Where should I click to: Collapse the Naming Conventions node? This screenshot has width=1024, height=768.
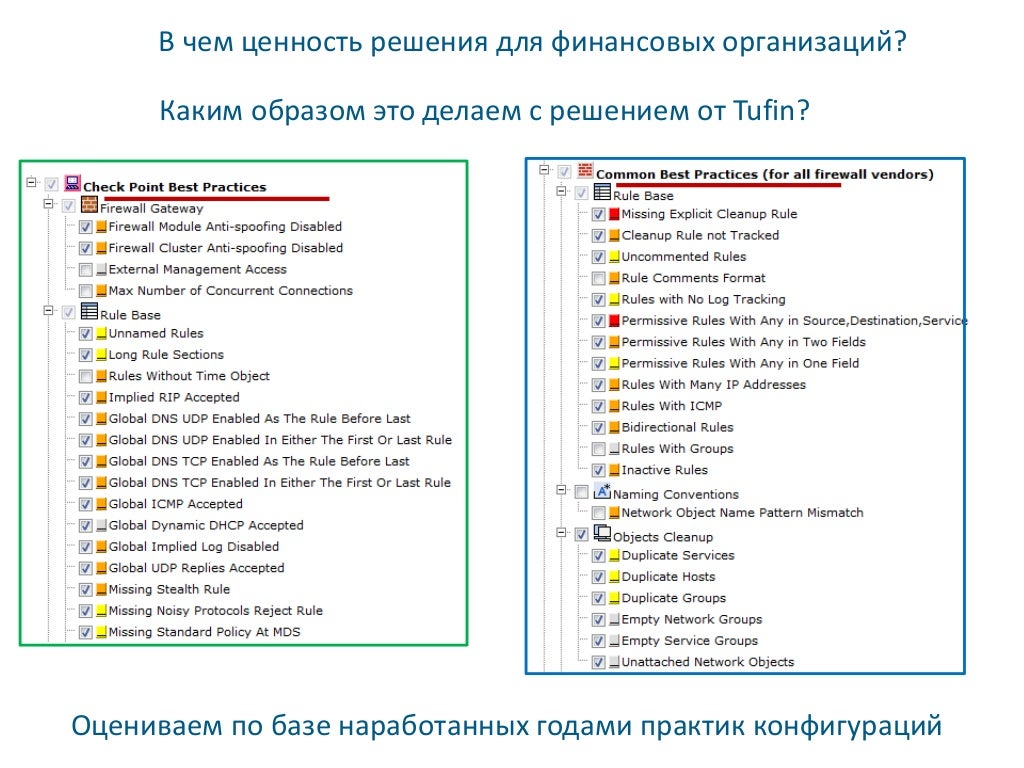(561, 490)
